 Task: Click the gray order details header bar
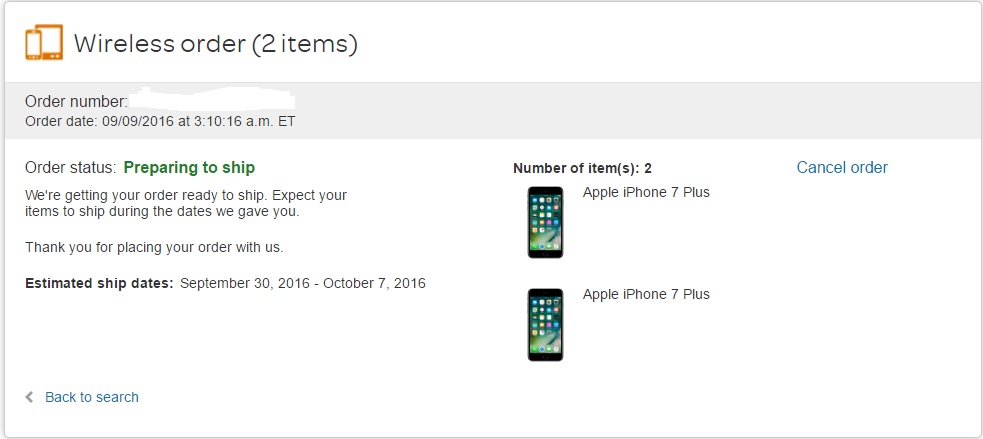coord(492,110)
